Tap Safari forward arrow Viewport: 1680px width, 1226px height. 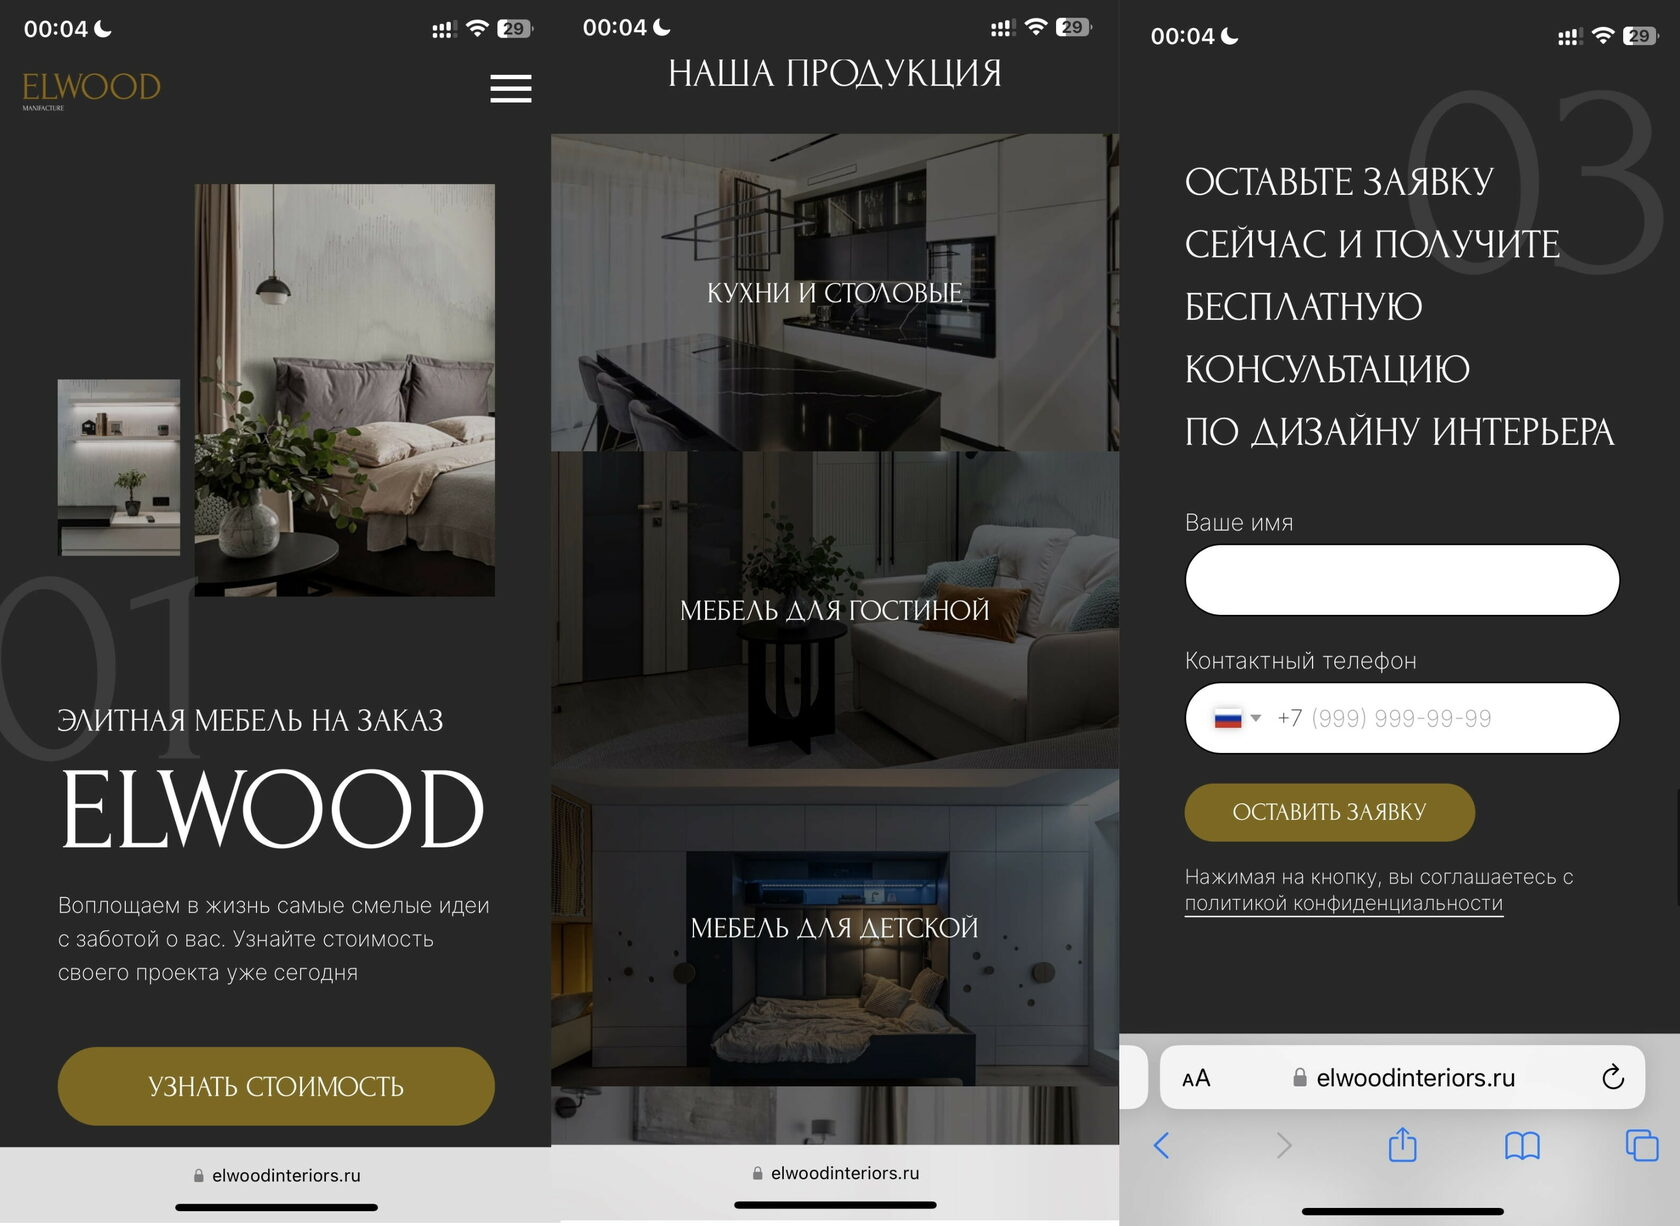tap(1284, 1145)
